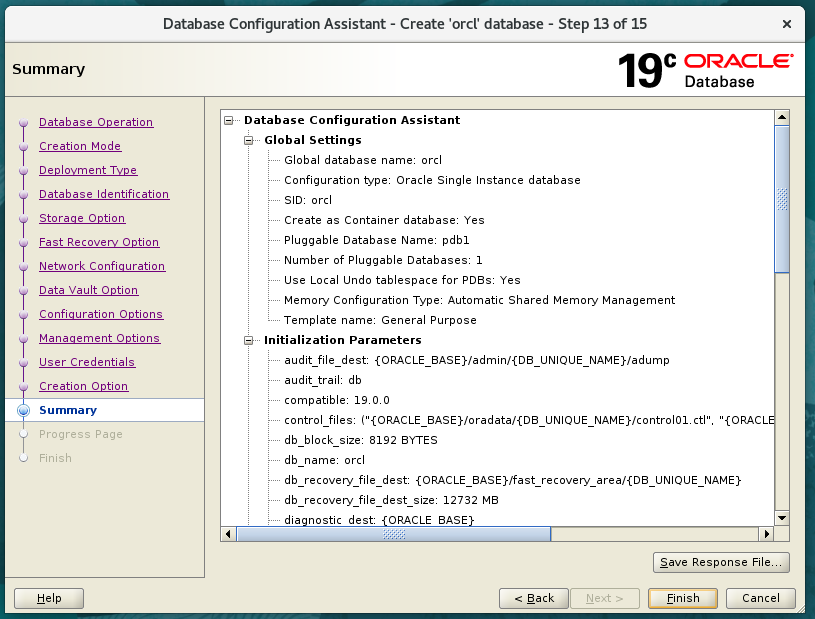
Task: Click the Database Configuration Assistant root label
Action: click(352, 120)
